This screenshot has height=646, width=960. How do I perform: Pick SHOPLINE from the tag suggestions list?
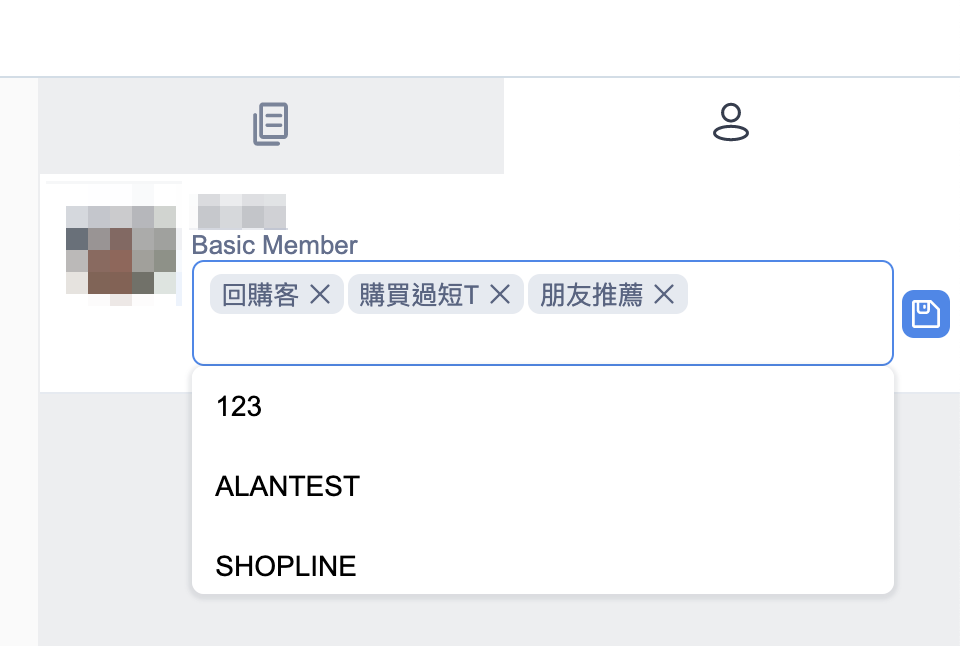[x=542, y=566]
